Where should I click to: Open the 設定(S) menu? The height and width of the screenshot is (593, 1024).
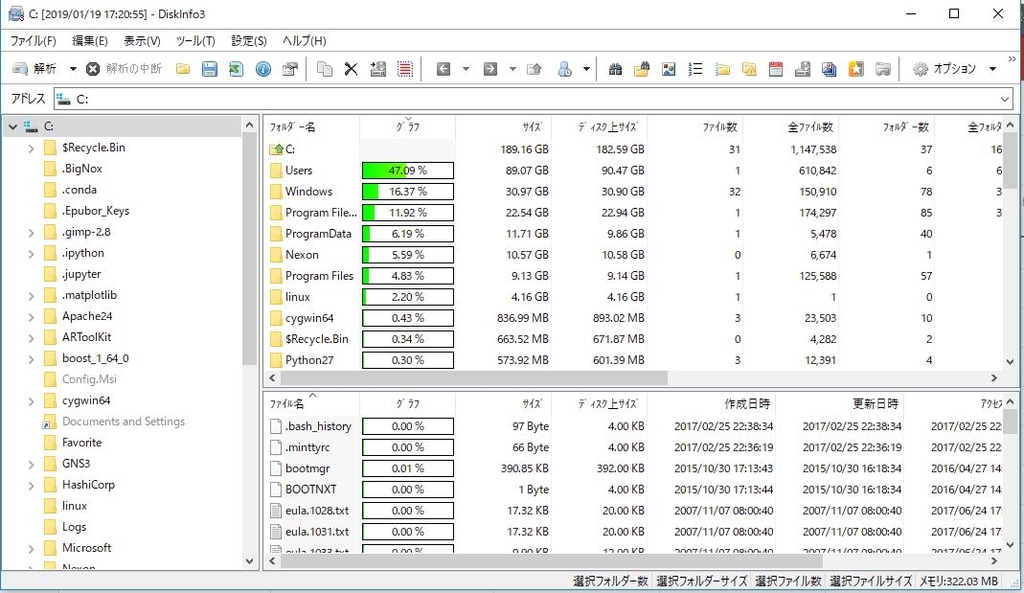[249, 40]
